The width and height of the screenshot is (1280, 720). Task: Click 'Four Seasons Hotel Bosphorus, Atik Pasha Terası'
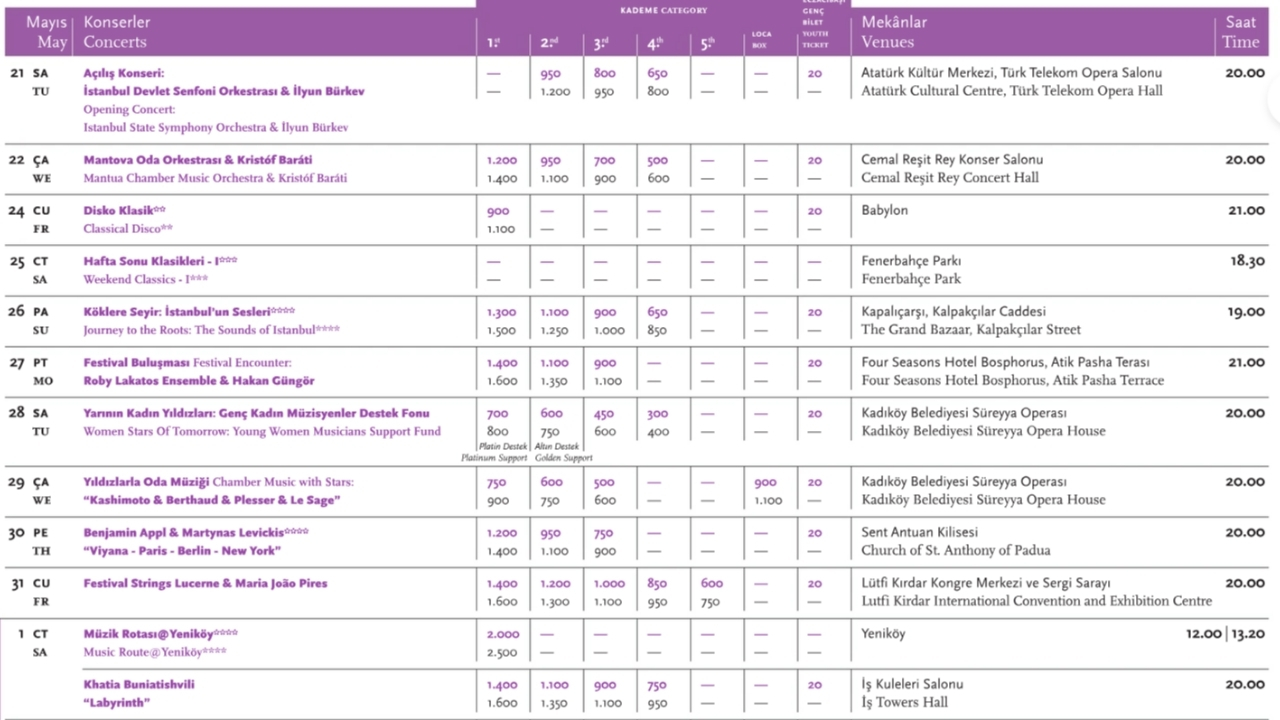pos(1005,363)
